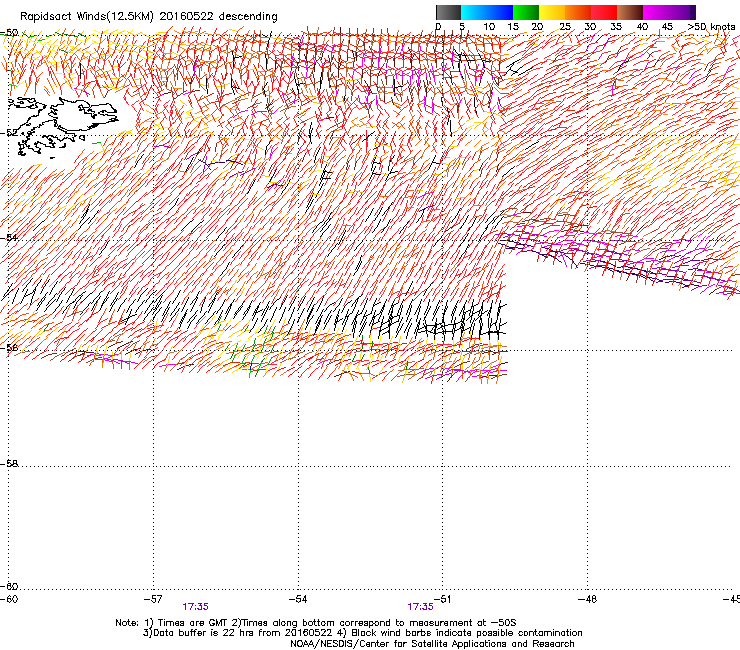Click the red 30-35 knots legend swatch

[604, 12]
